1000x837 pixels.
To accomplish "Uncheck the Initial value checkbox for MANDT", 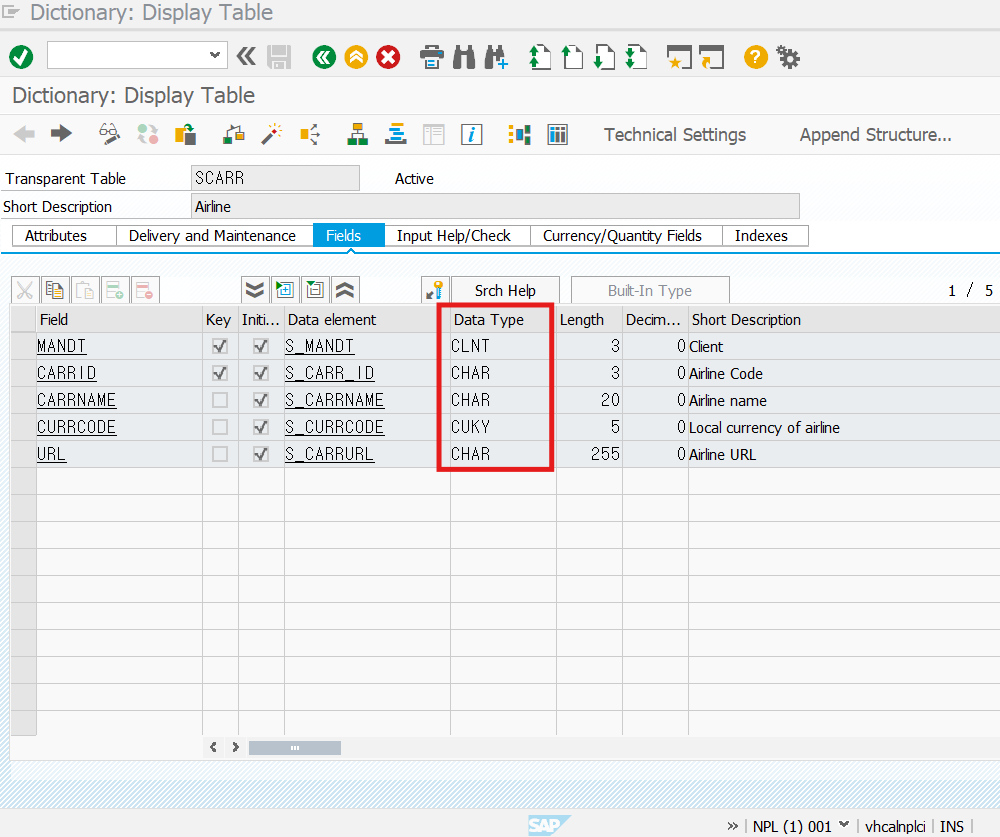I will [x=262, y=345].
